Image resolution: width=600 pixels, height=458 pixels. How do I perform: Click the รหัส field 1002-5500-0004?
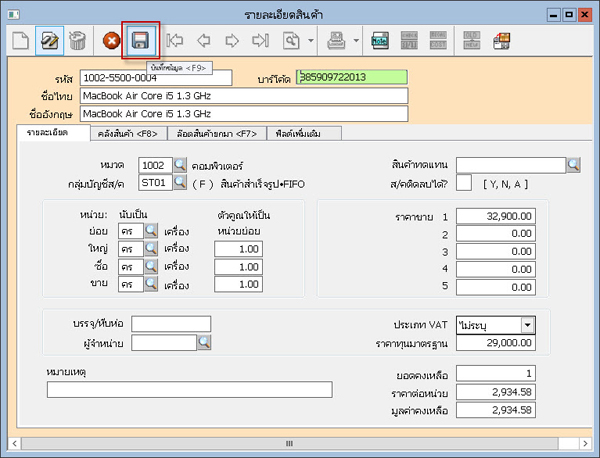[x=156, y=78]
